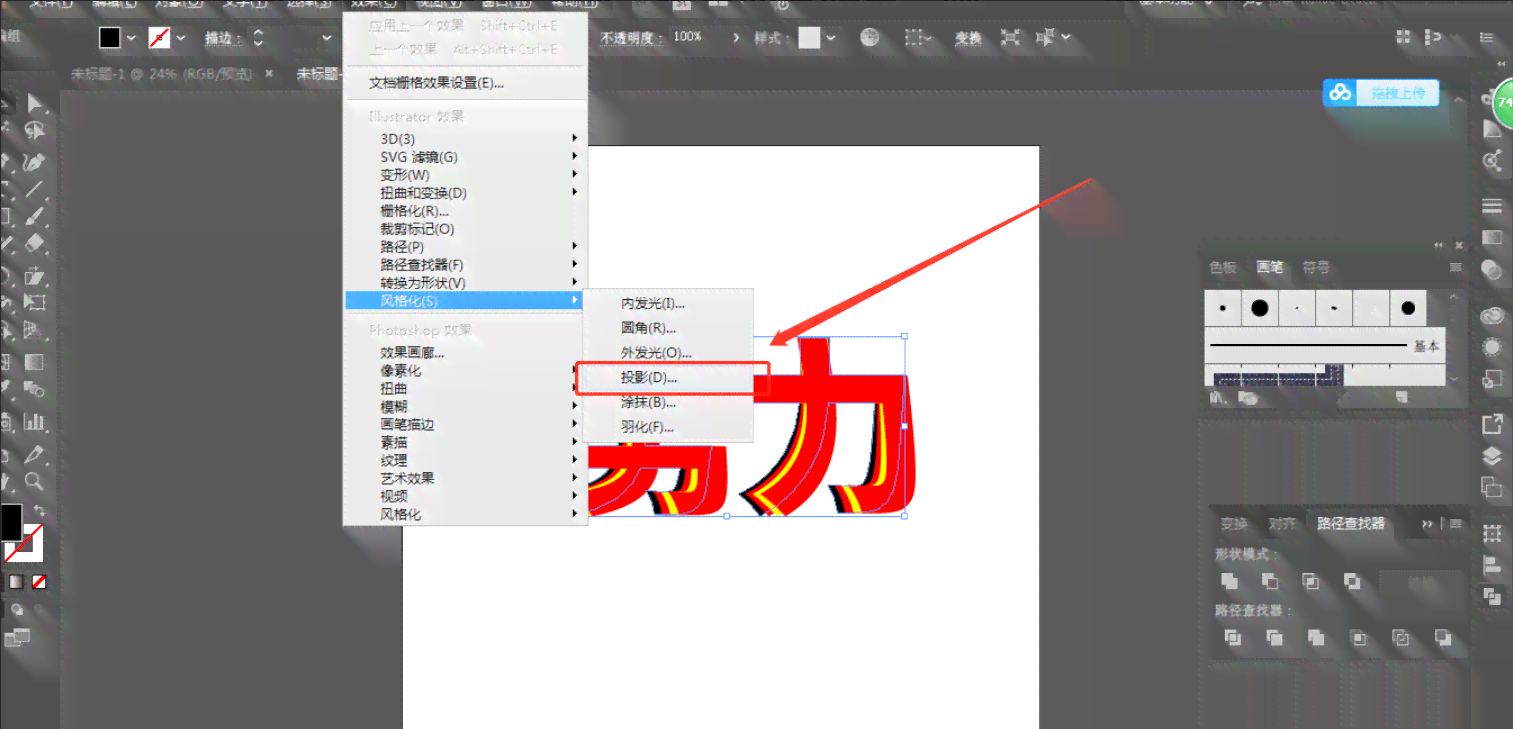1513x729 pixels.
Task: Open the Brushes panel flyout menu
Action: point(1456,268)
